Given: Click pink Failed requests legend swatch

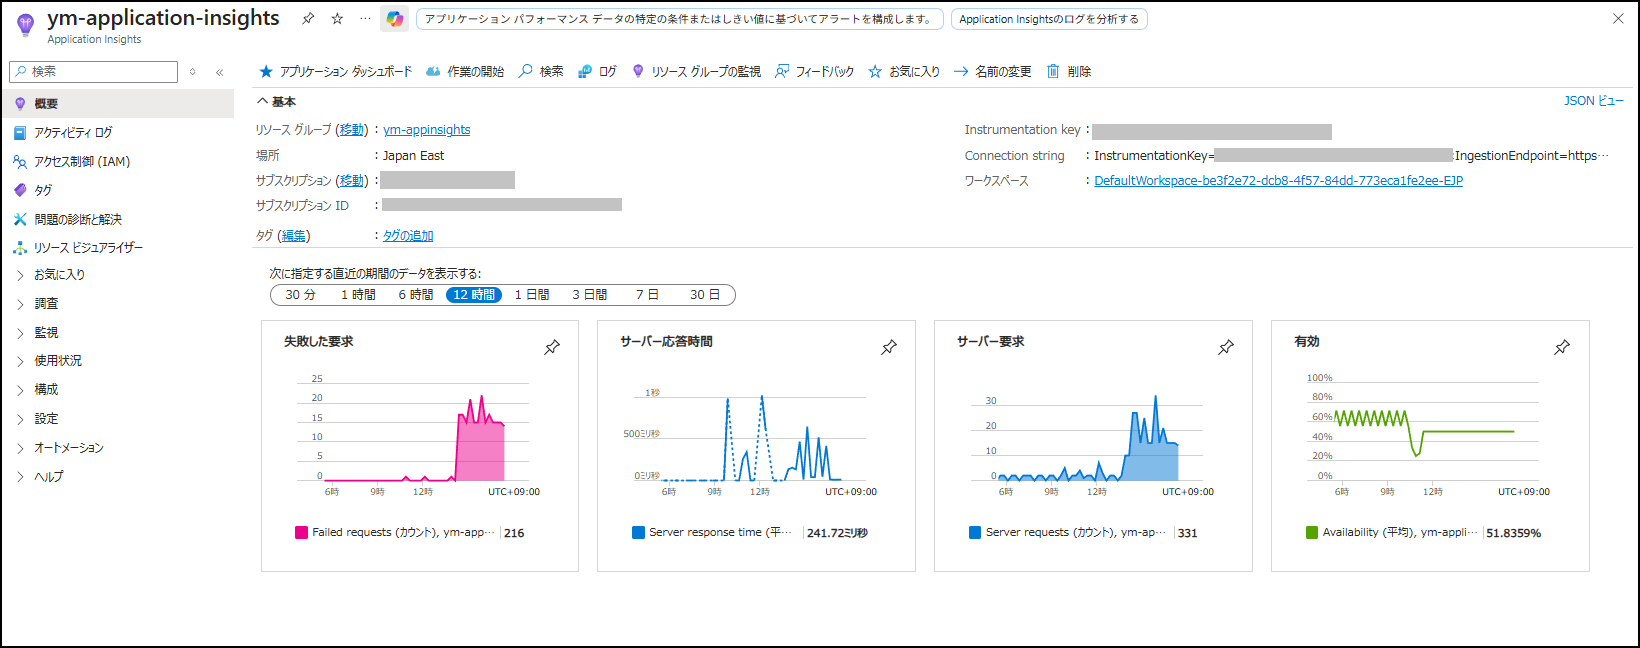Looking at the screenshot, I should [x=301, y=533].
